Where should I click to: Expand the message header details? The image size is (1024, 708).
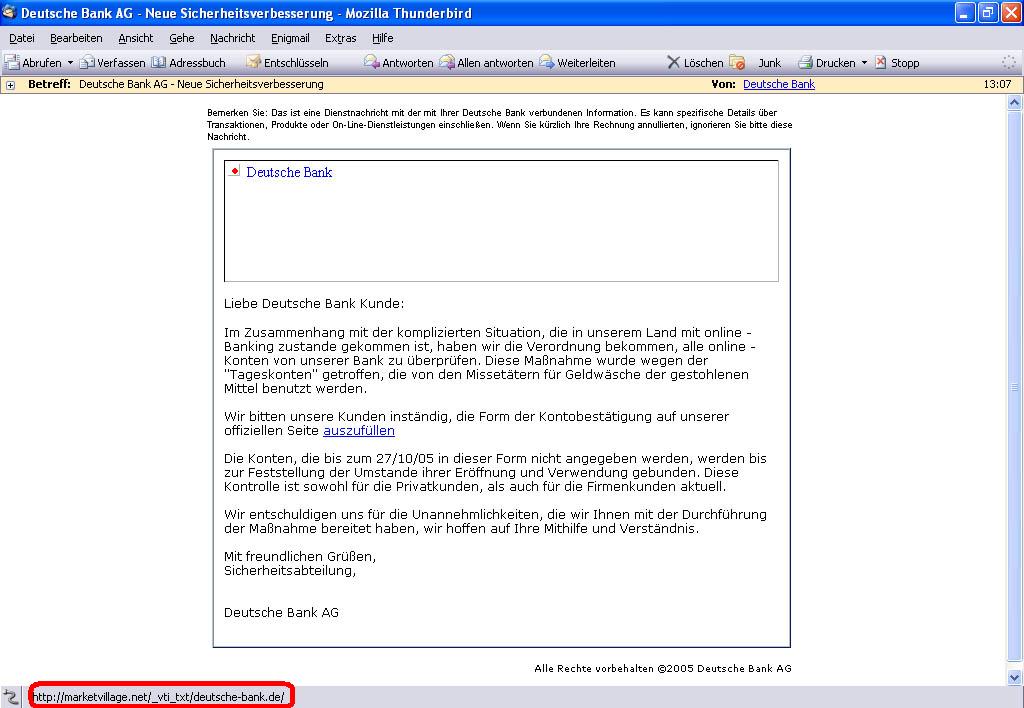pyautogui.click(x=10, y=85)
